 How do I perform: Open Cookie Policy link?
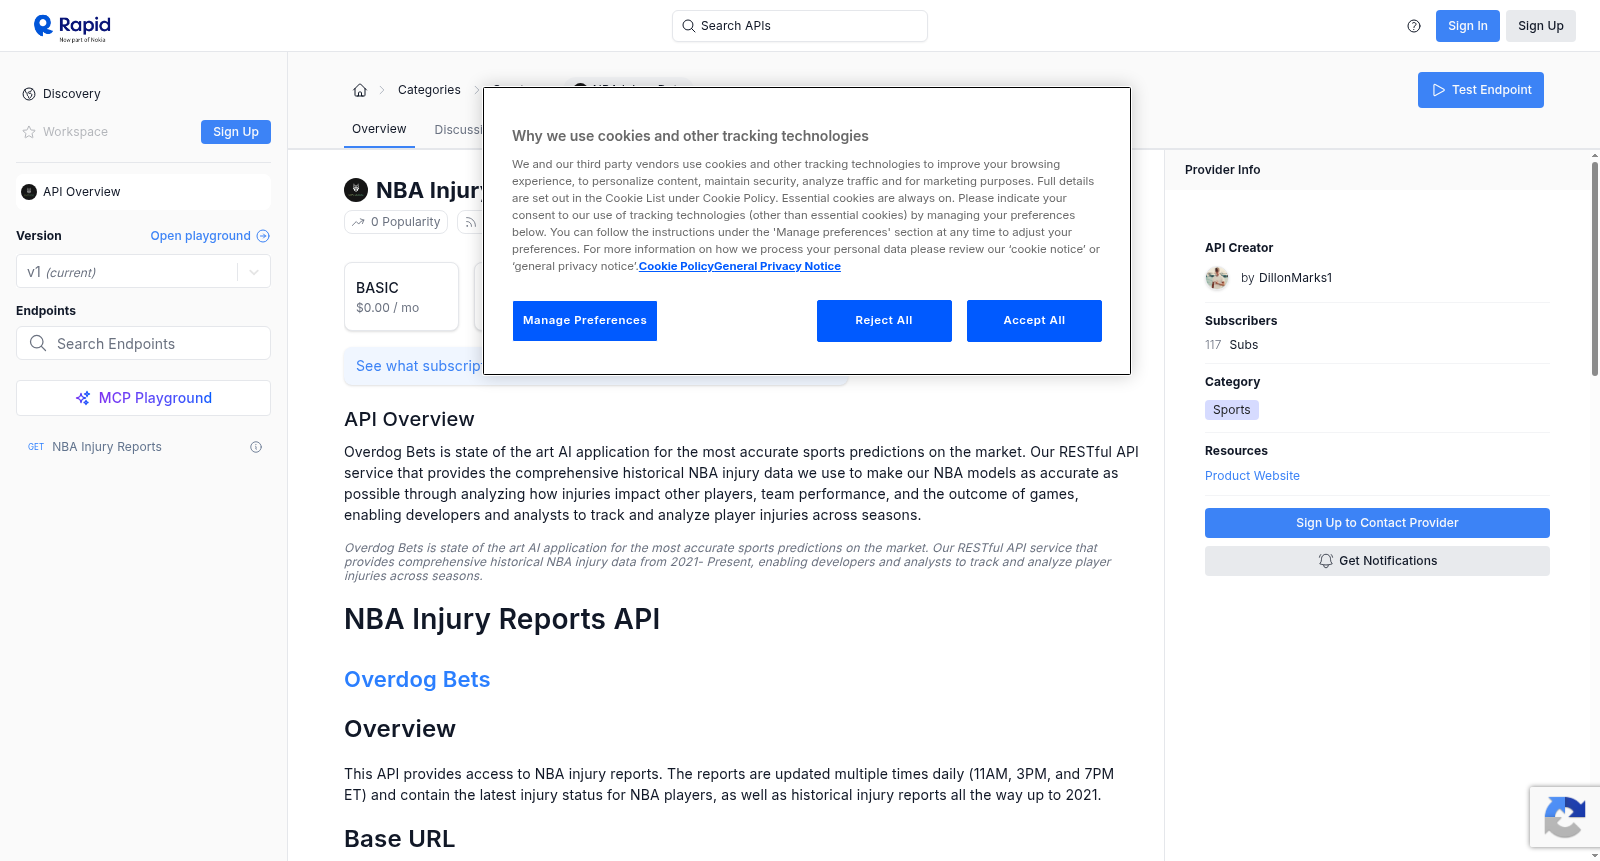click(x=676, y=266)
